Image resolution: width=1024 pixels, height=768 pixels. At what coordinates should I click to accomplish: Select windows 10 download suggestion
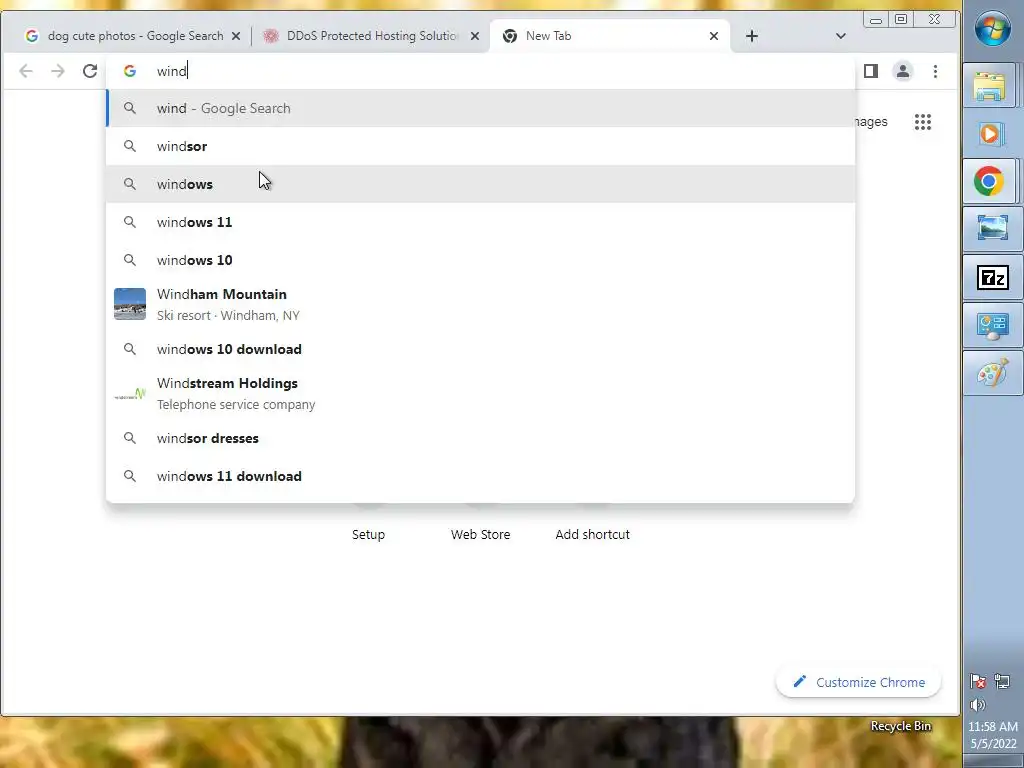click(x=480, y=349)
